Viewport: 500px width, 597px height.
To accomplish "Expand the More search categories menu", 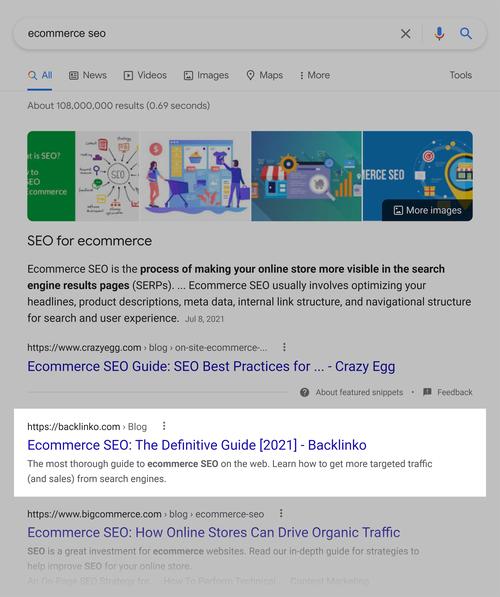I will pos(315,75).
